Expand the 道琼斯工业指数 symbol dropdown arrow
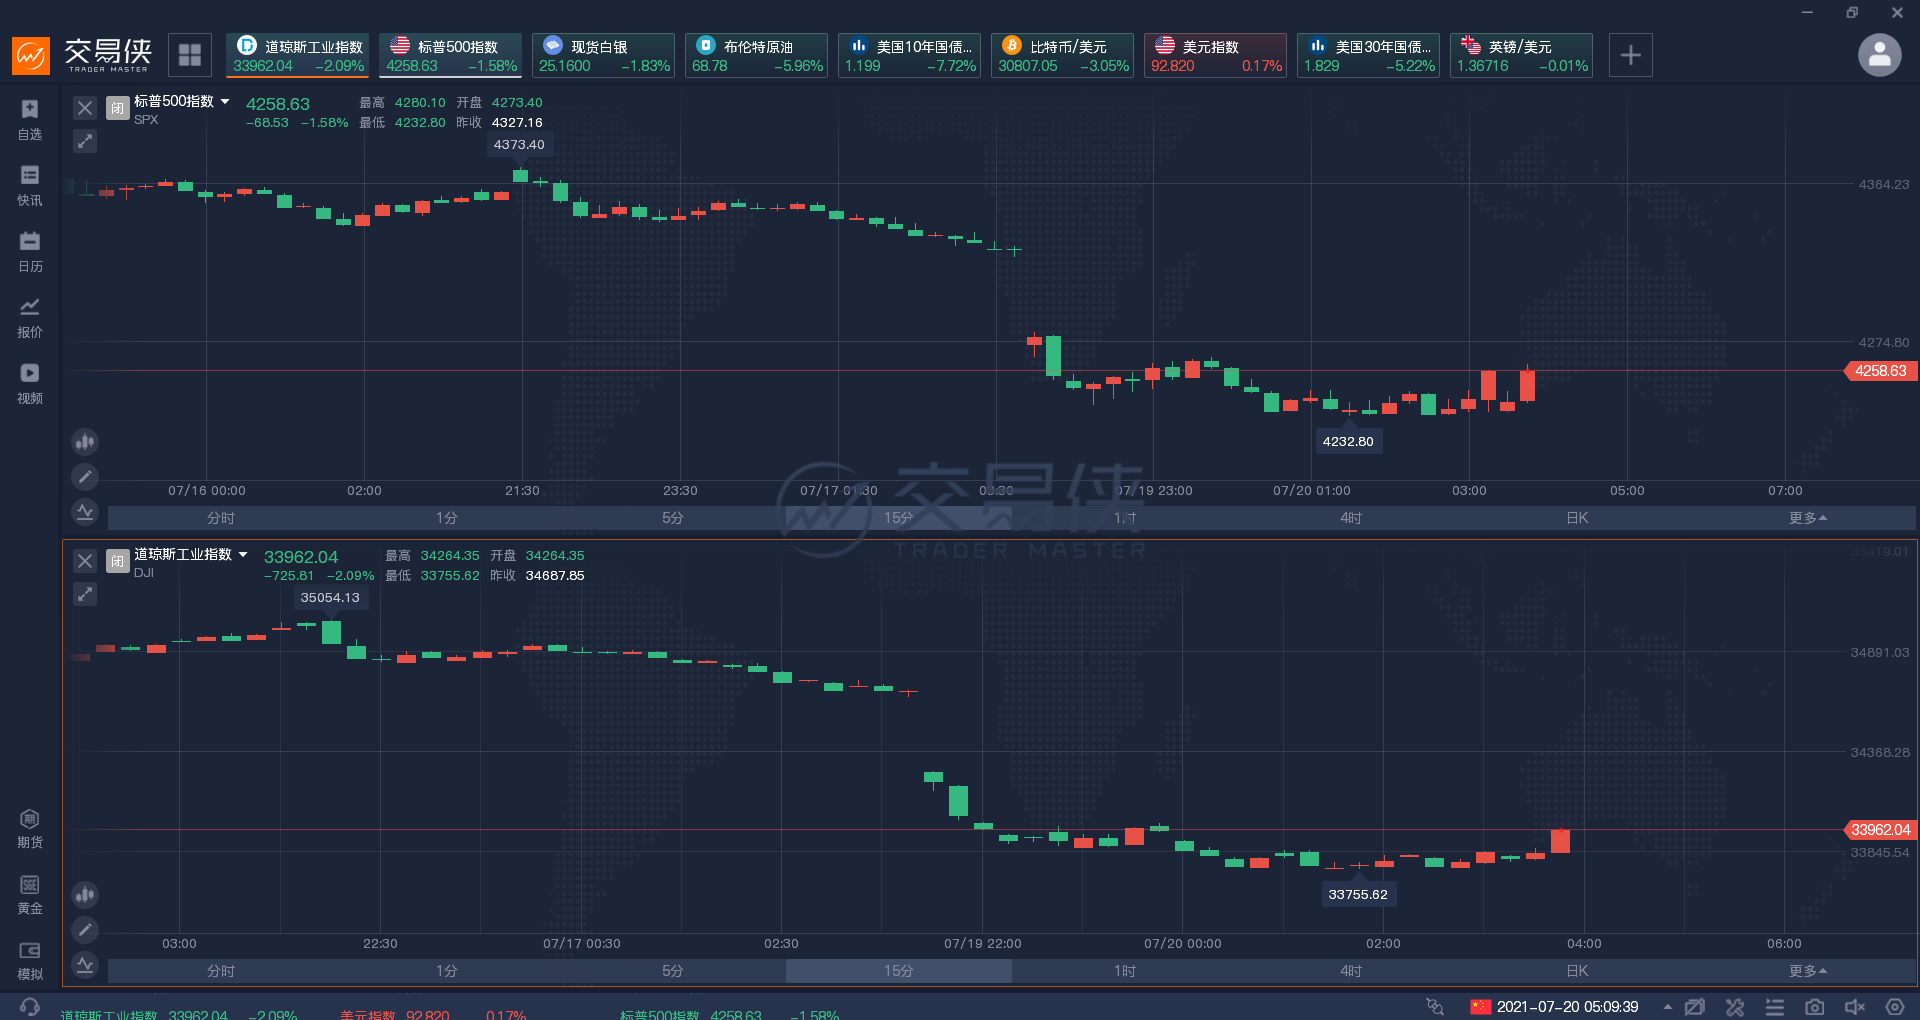This screenshot has width=1920, height=1020. (x=243, y=554)
